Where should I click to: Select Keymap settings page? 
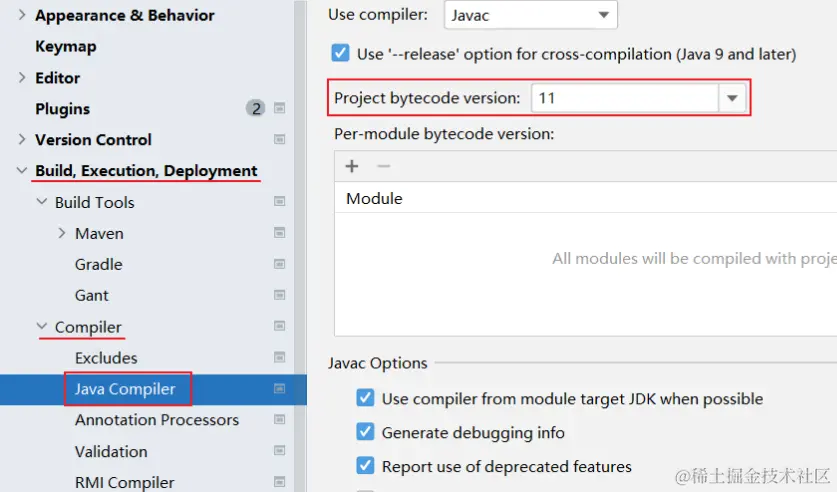coord(65,47)
